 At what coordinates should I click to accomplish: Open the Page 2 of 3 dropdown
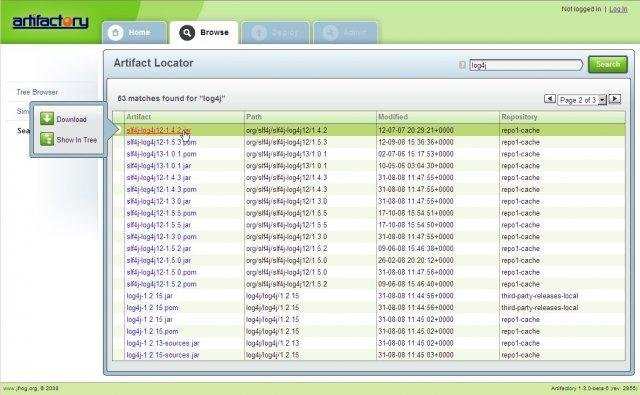[582, 100]
